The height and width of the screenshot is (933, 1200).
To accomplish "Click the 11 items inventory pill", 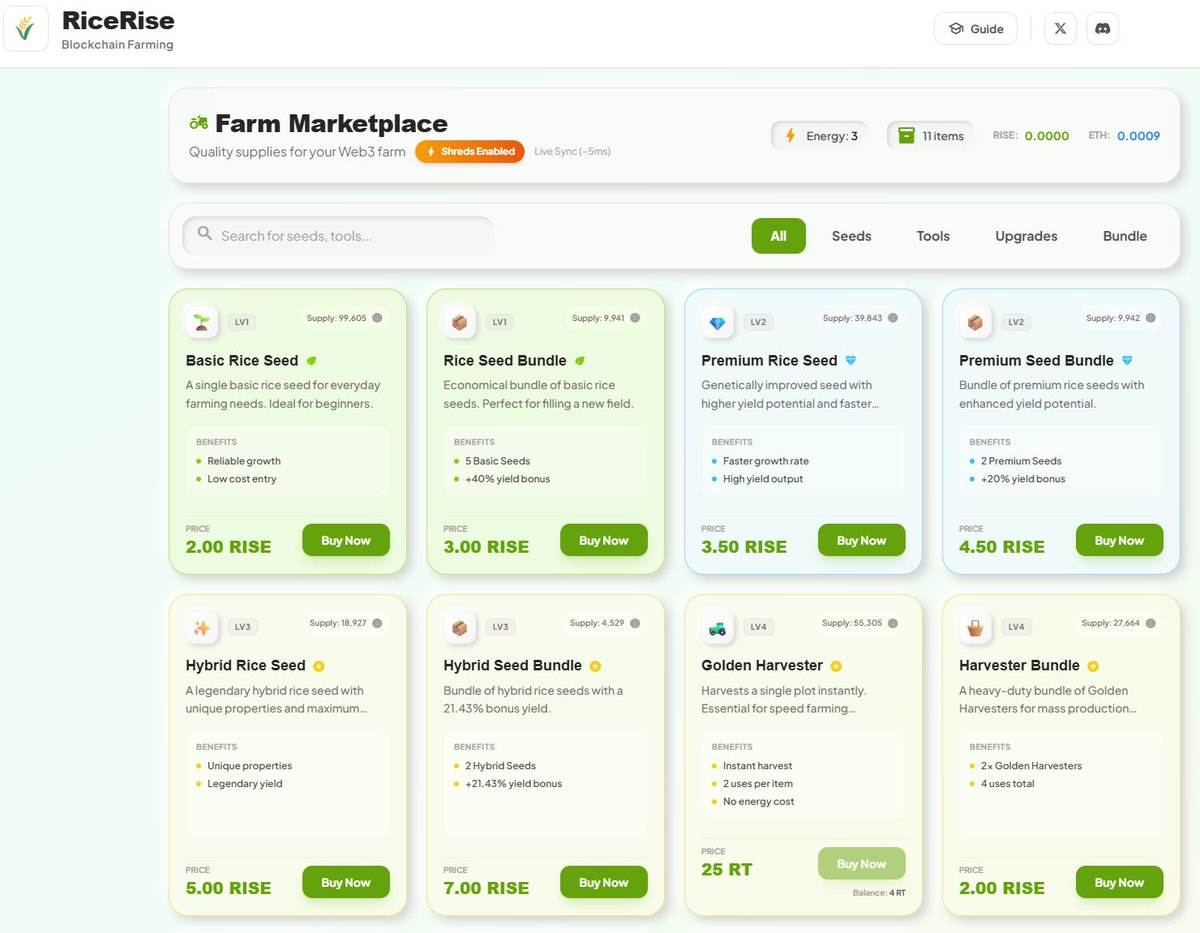I will coord(931,135).
